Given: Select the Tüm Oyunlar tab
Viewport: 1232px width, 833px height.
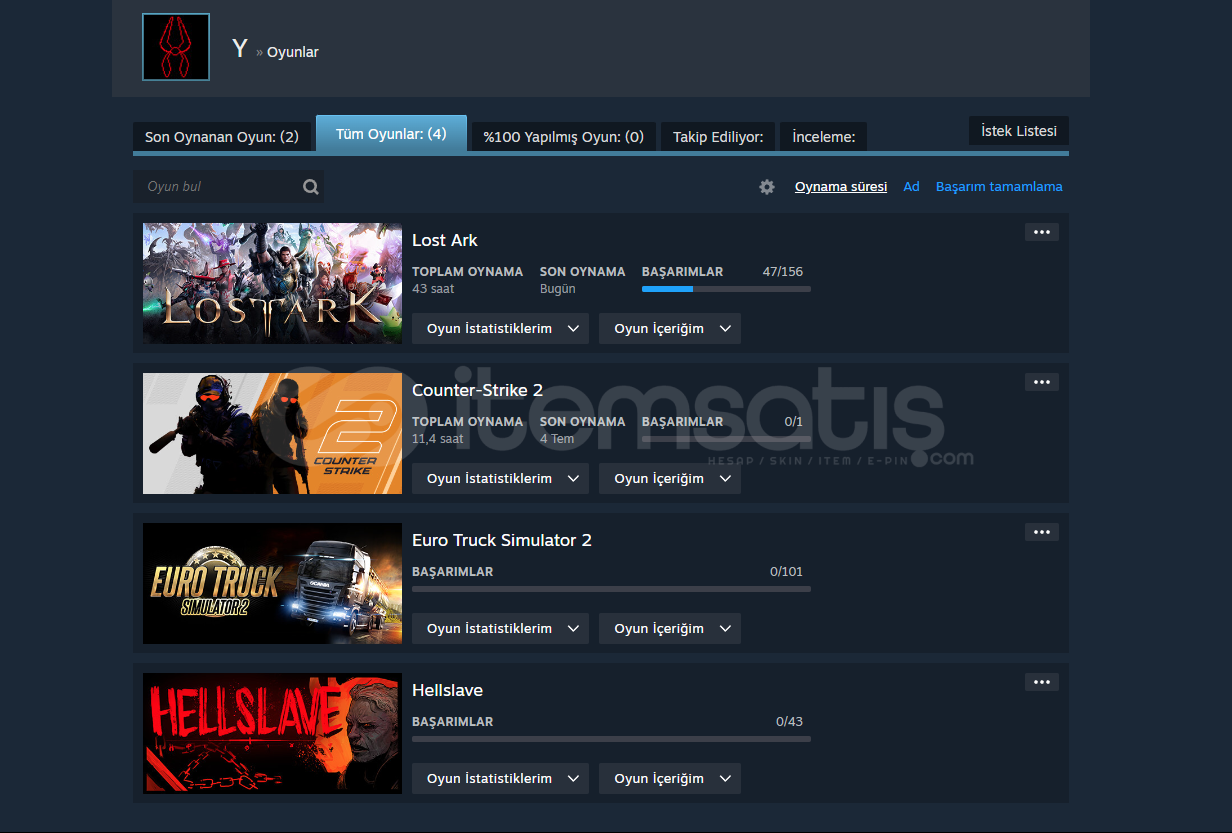Looking at the screenshot, I should (391, 134).
